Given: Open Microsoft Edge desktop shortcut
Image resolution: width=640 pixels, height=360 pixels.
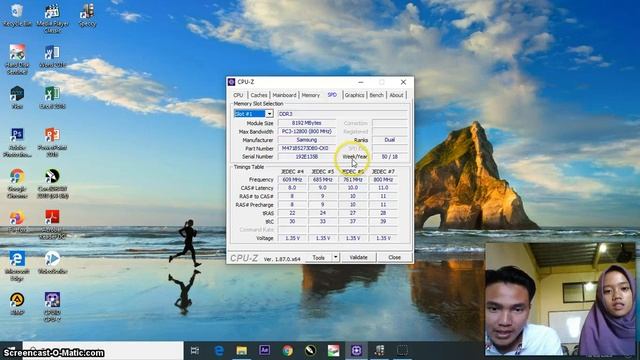Looking at the screenshot, I should point(17,266).
